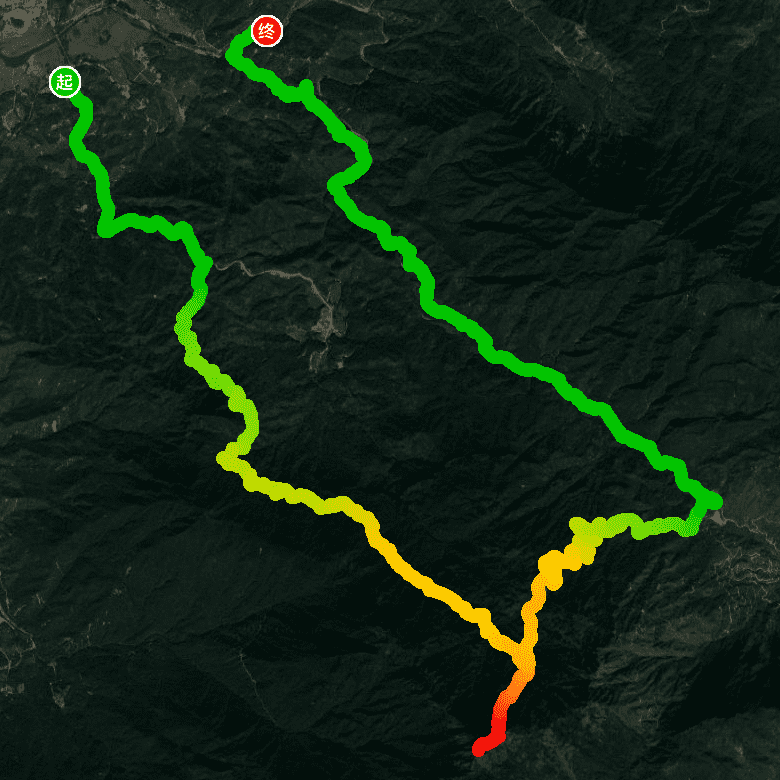The height and width of the screenshot is (780, 780).
Task: Click the orange-to-red track segment below the junction
Action: click(509, 699)
